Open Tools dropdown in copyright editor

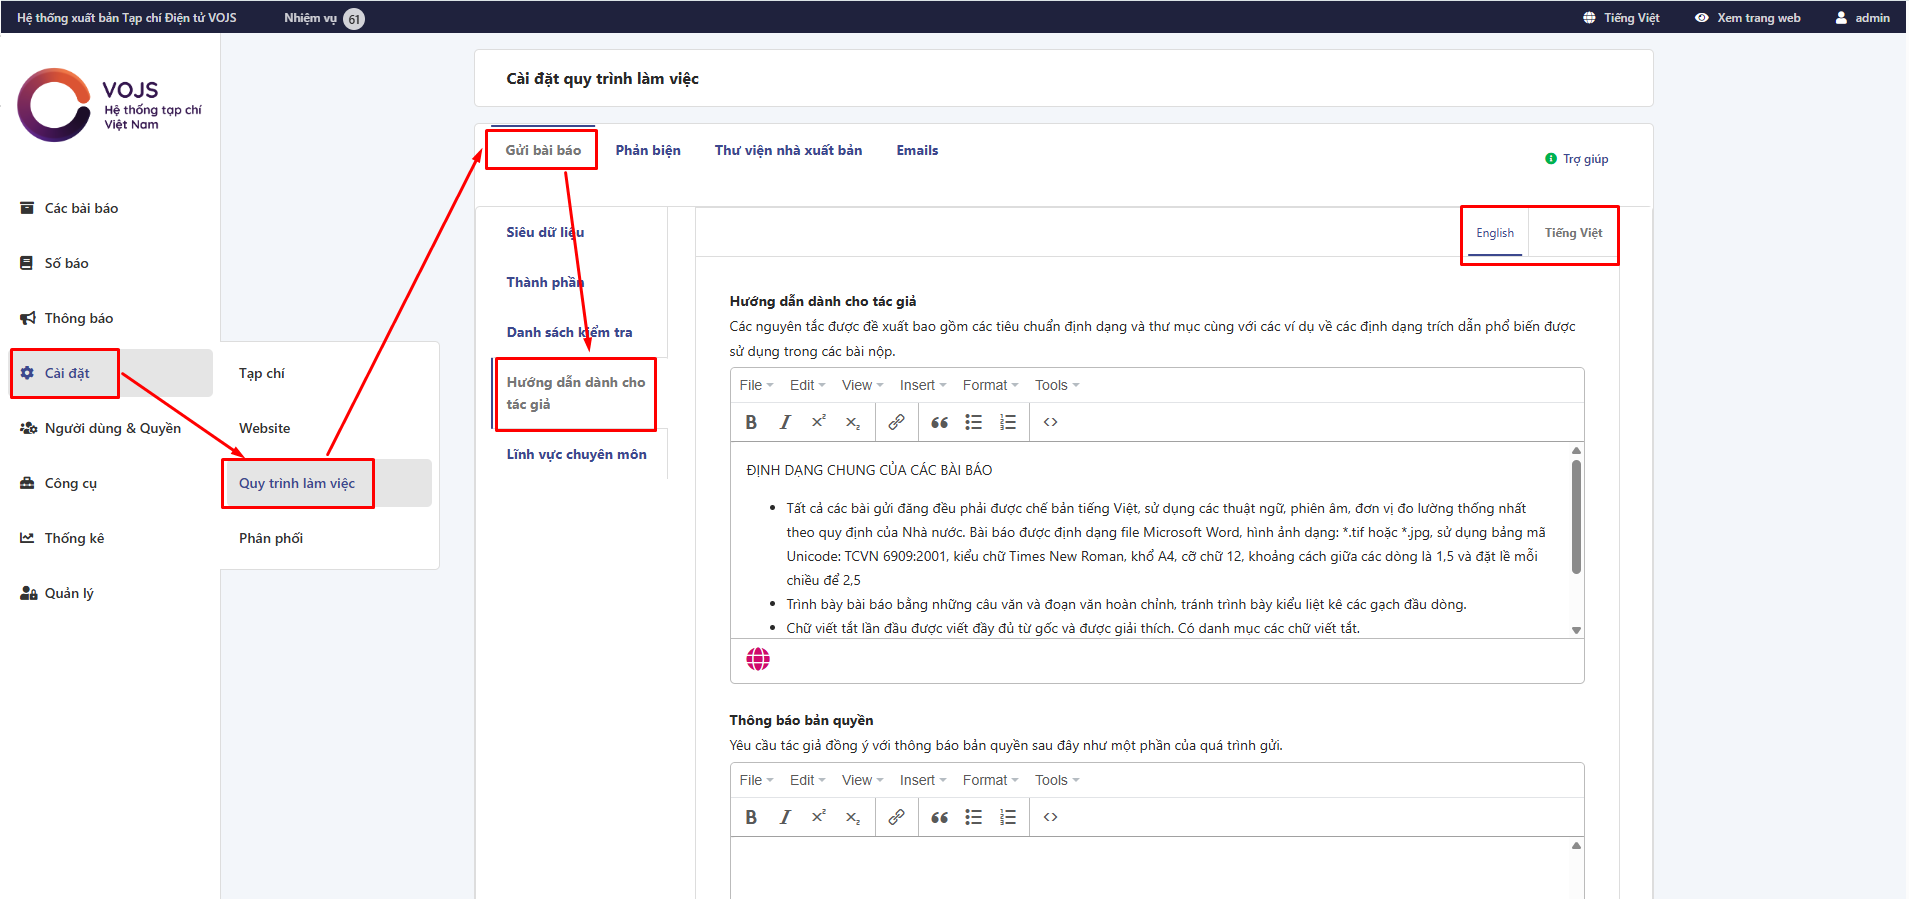click(1056, 780)
